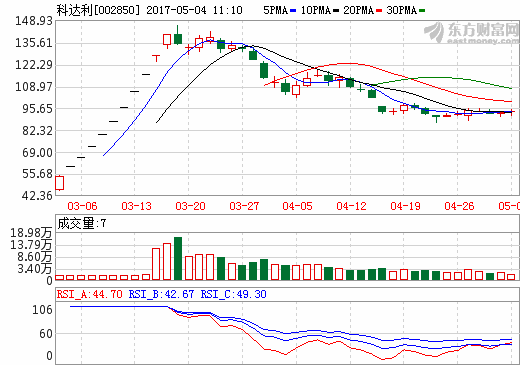Click the green 30PMA legend color marker
Screen dimensions: 520x365
click(422, 11)
